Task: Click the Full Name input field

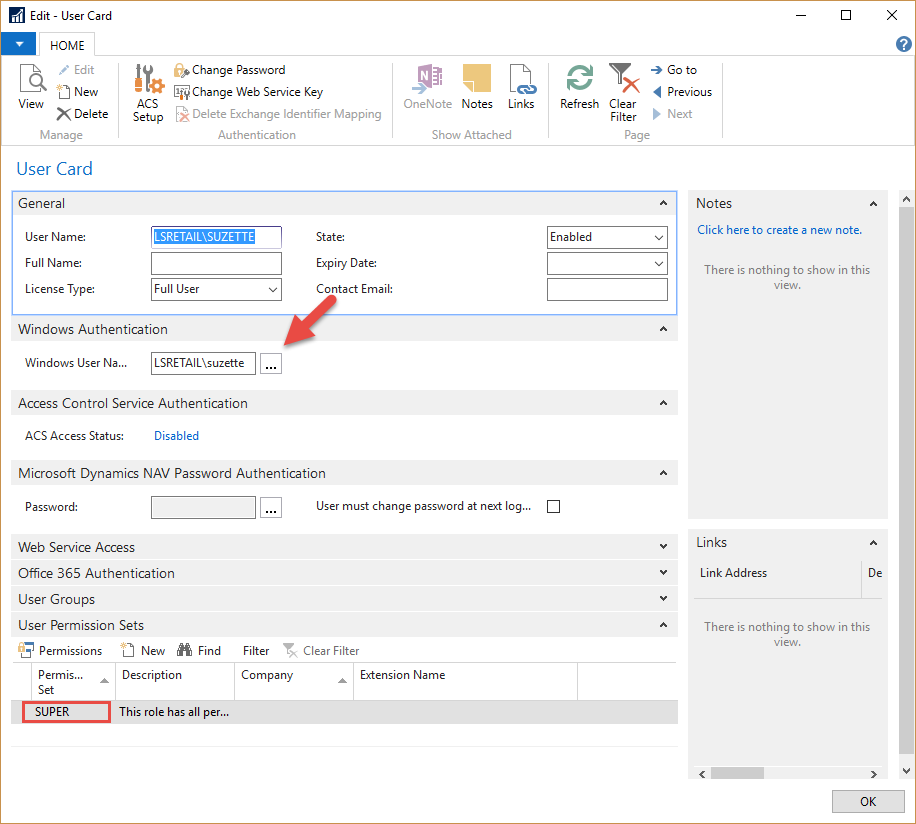Action: (216, 264)
